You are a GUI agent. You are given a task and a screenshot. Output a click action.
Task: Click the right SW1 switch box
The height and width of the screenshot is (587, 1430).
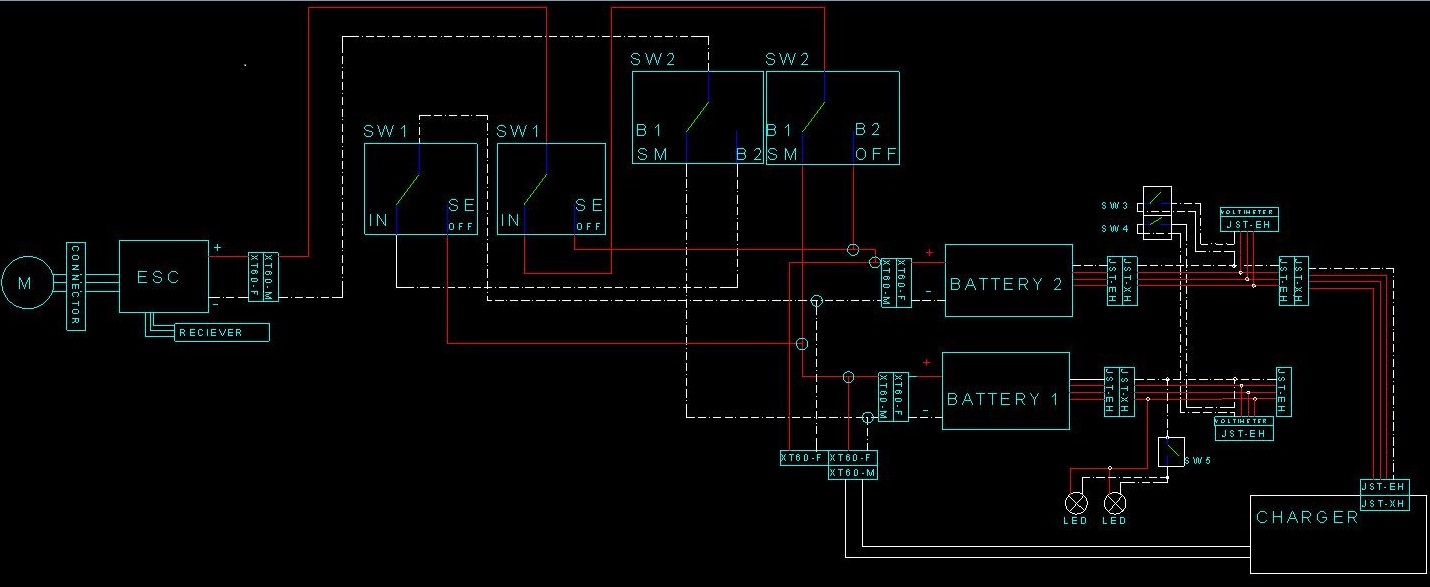(551, 189)
